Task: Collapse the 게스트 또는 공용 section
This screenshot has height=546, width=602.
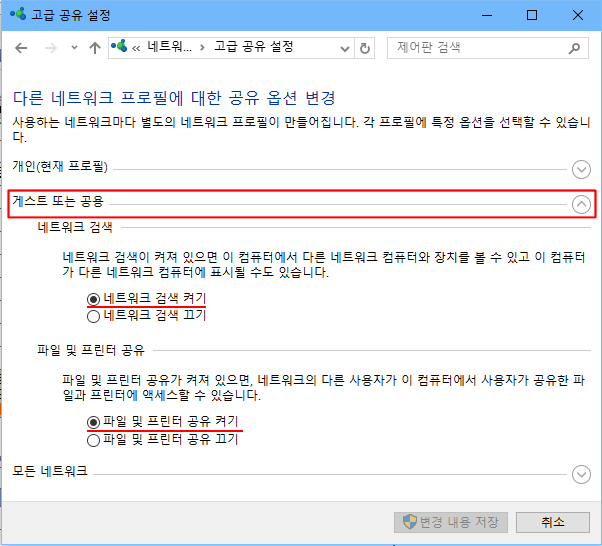Action: pyautogui.click(x=581, y=204)
